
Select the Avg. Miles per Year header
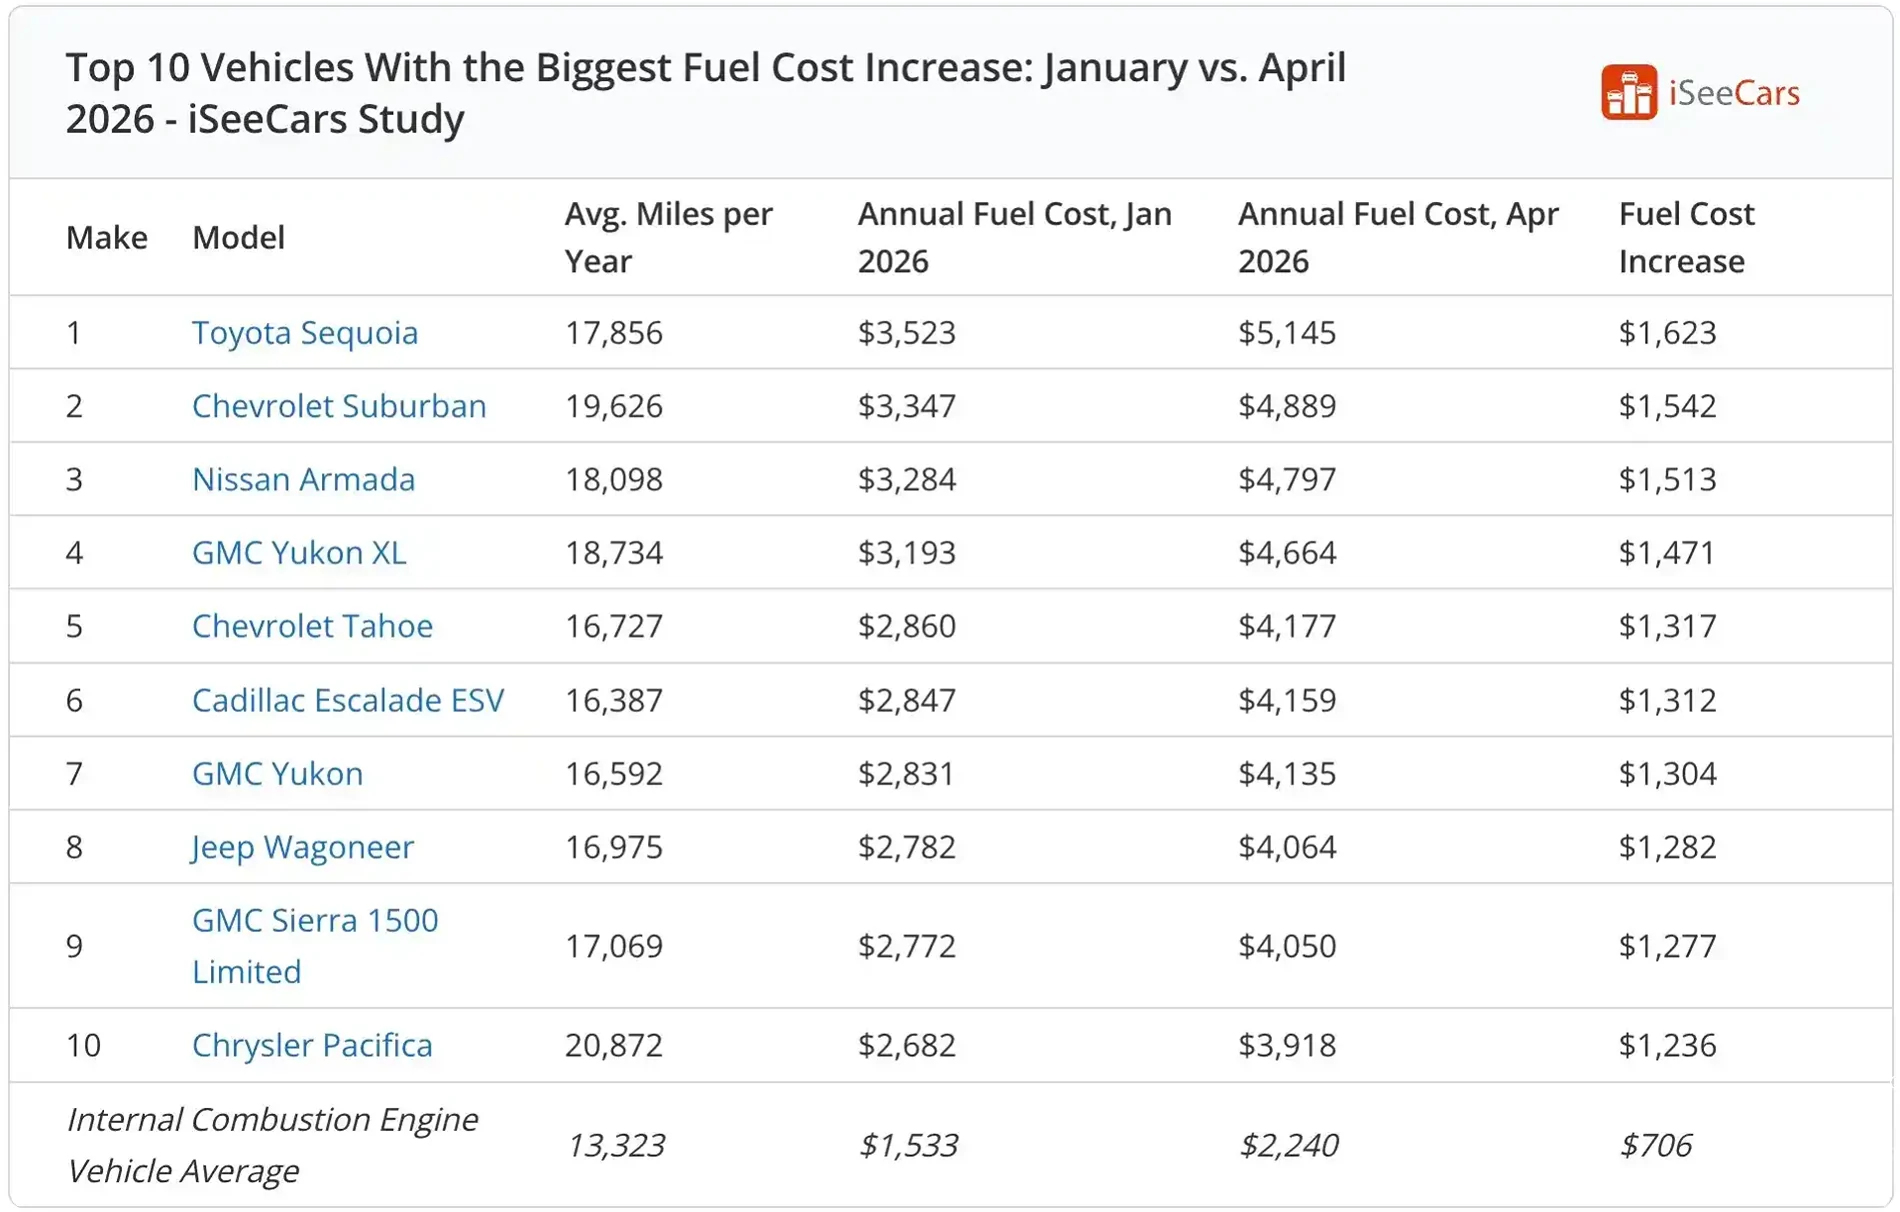click(669, 237)
